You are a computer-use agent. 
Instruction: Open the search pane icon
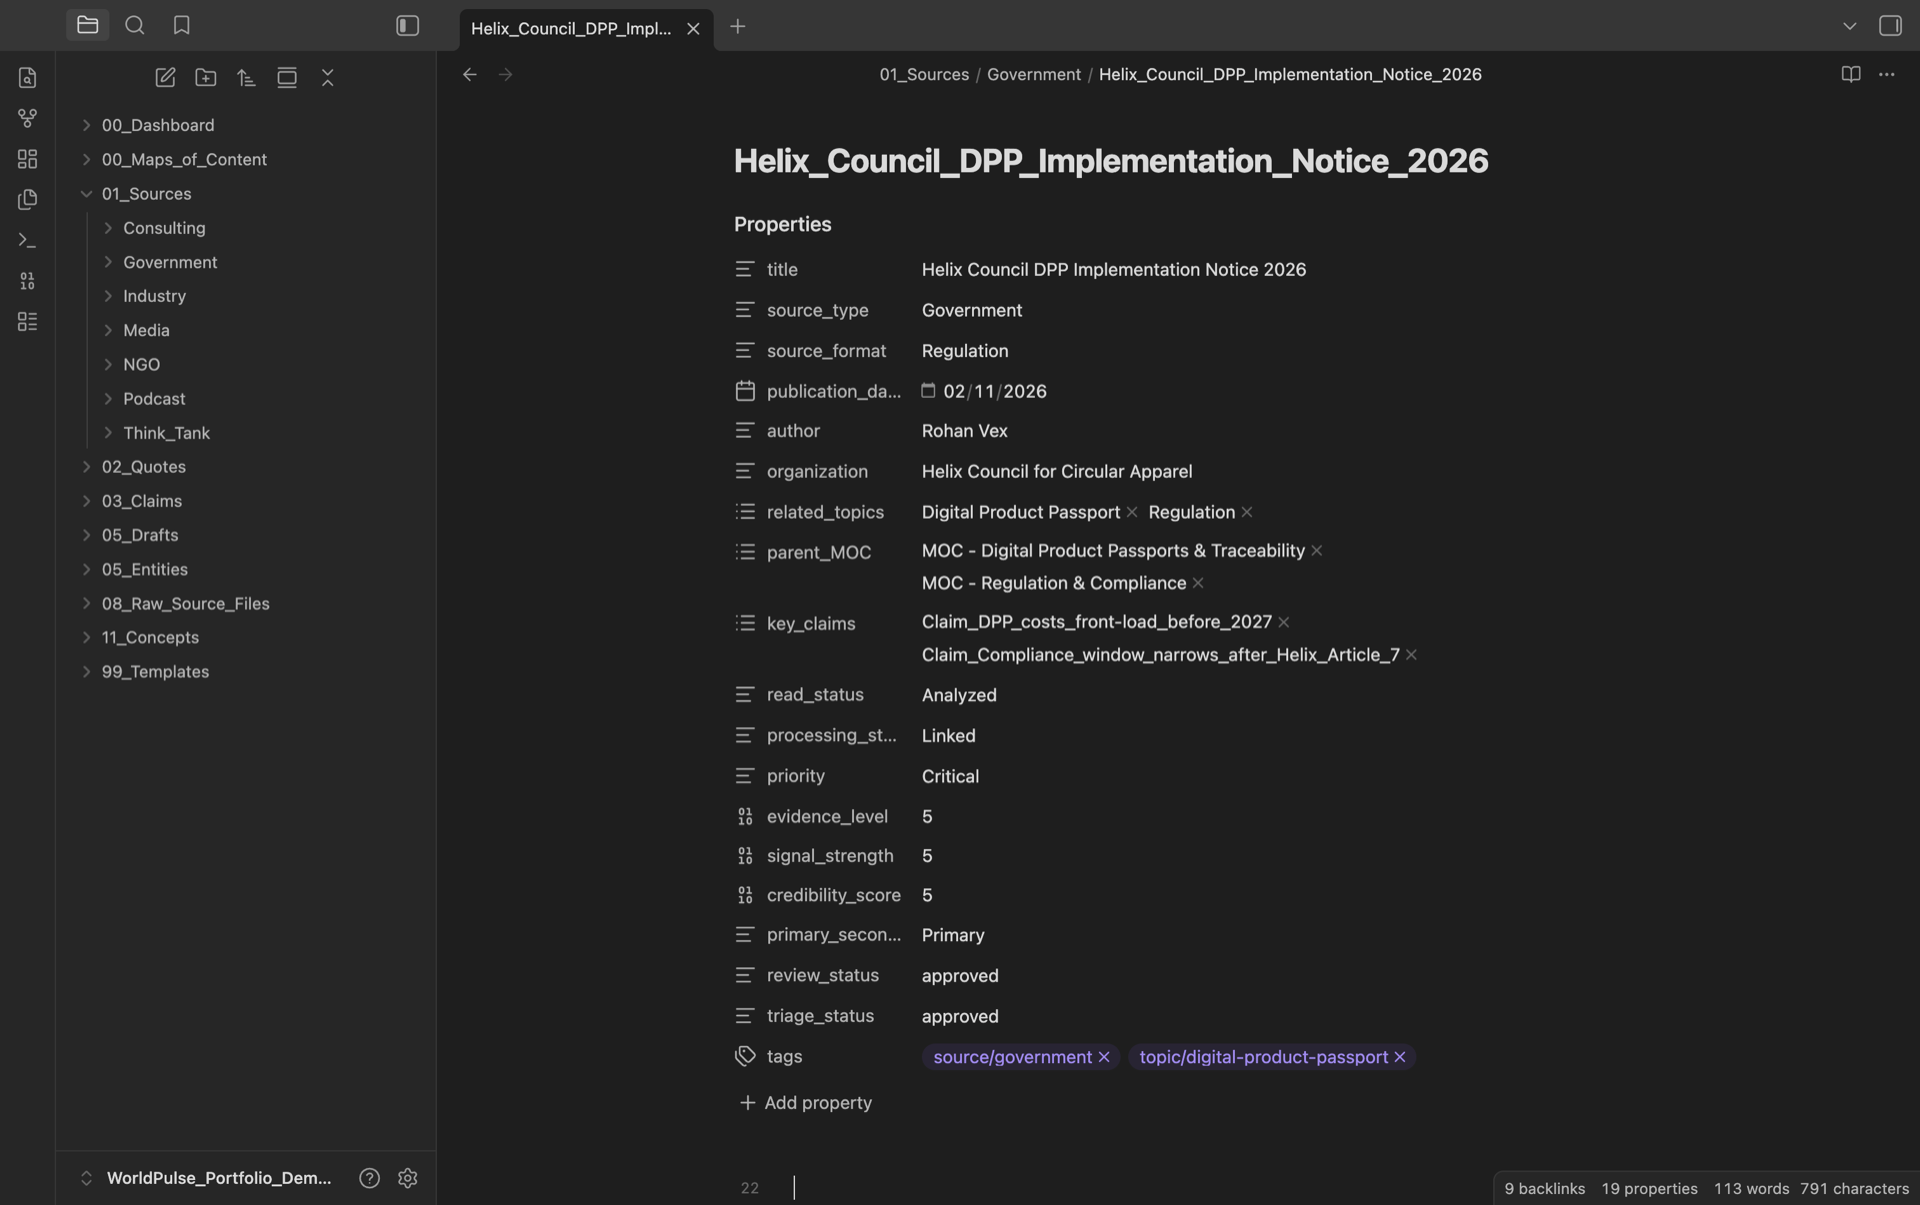pyautogui.click(x=134, y=25)
